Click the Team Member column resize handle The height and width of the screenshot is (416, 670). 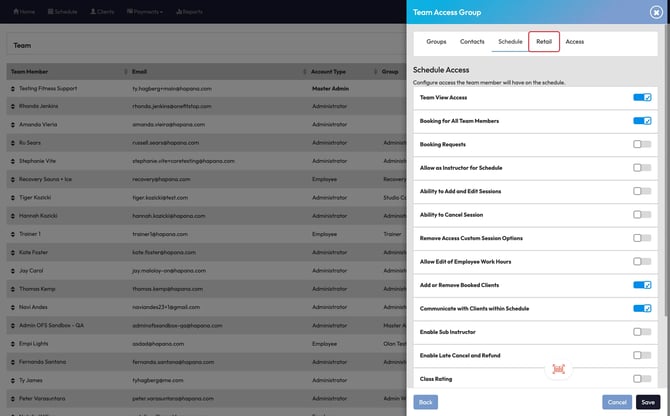(x=126, y=72)
